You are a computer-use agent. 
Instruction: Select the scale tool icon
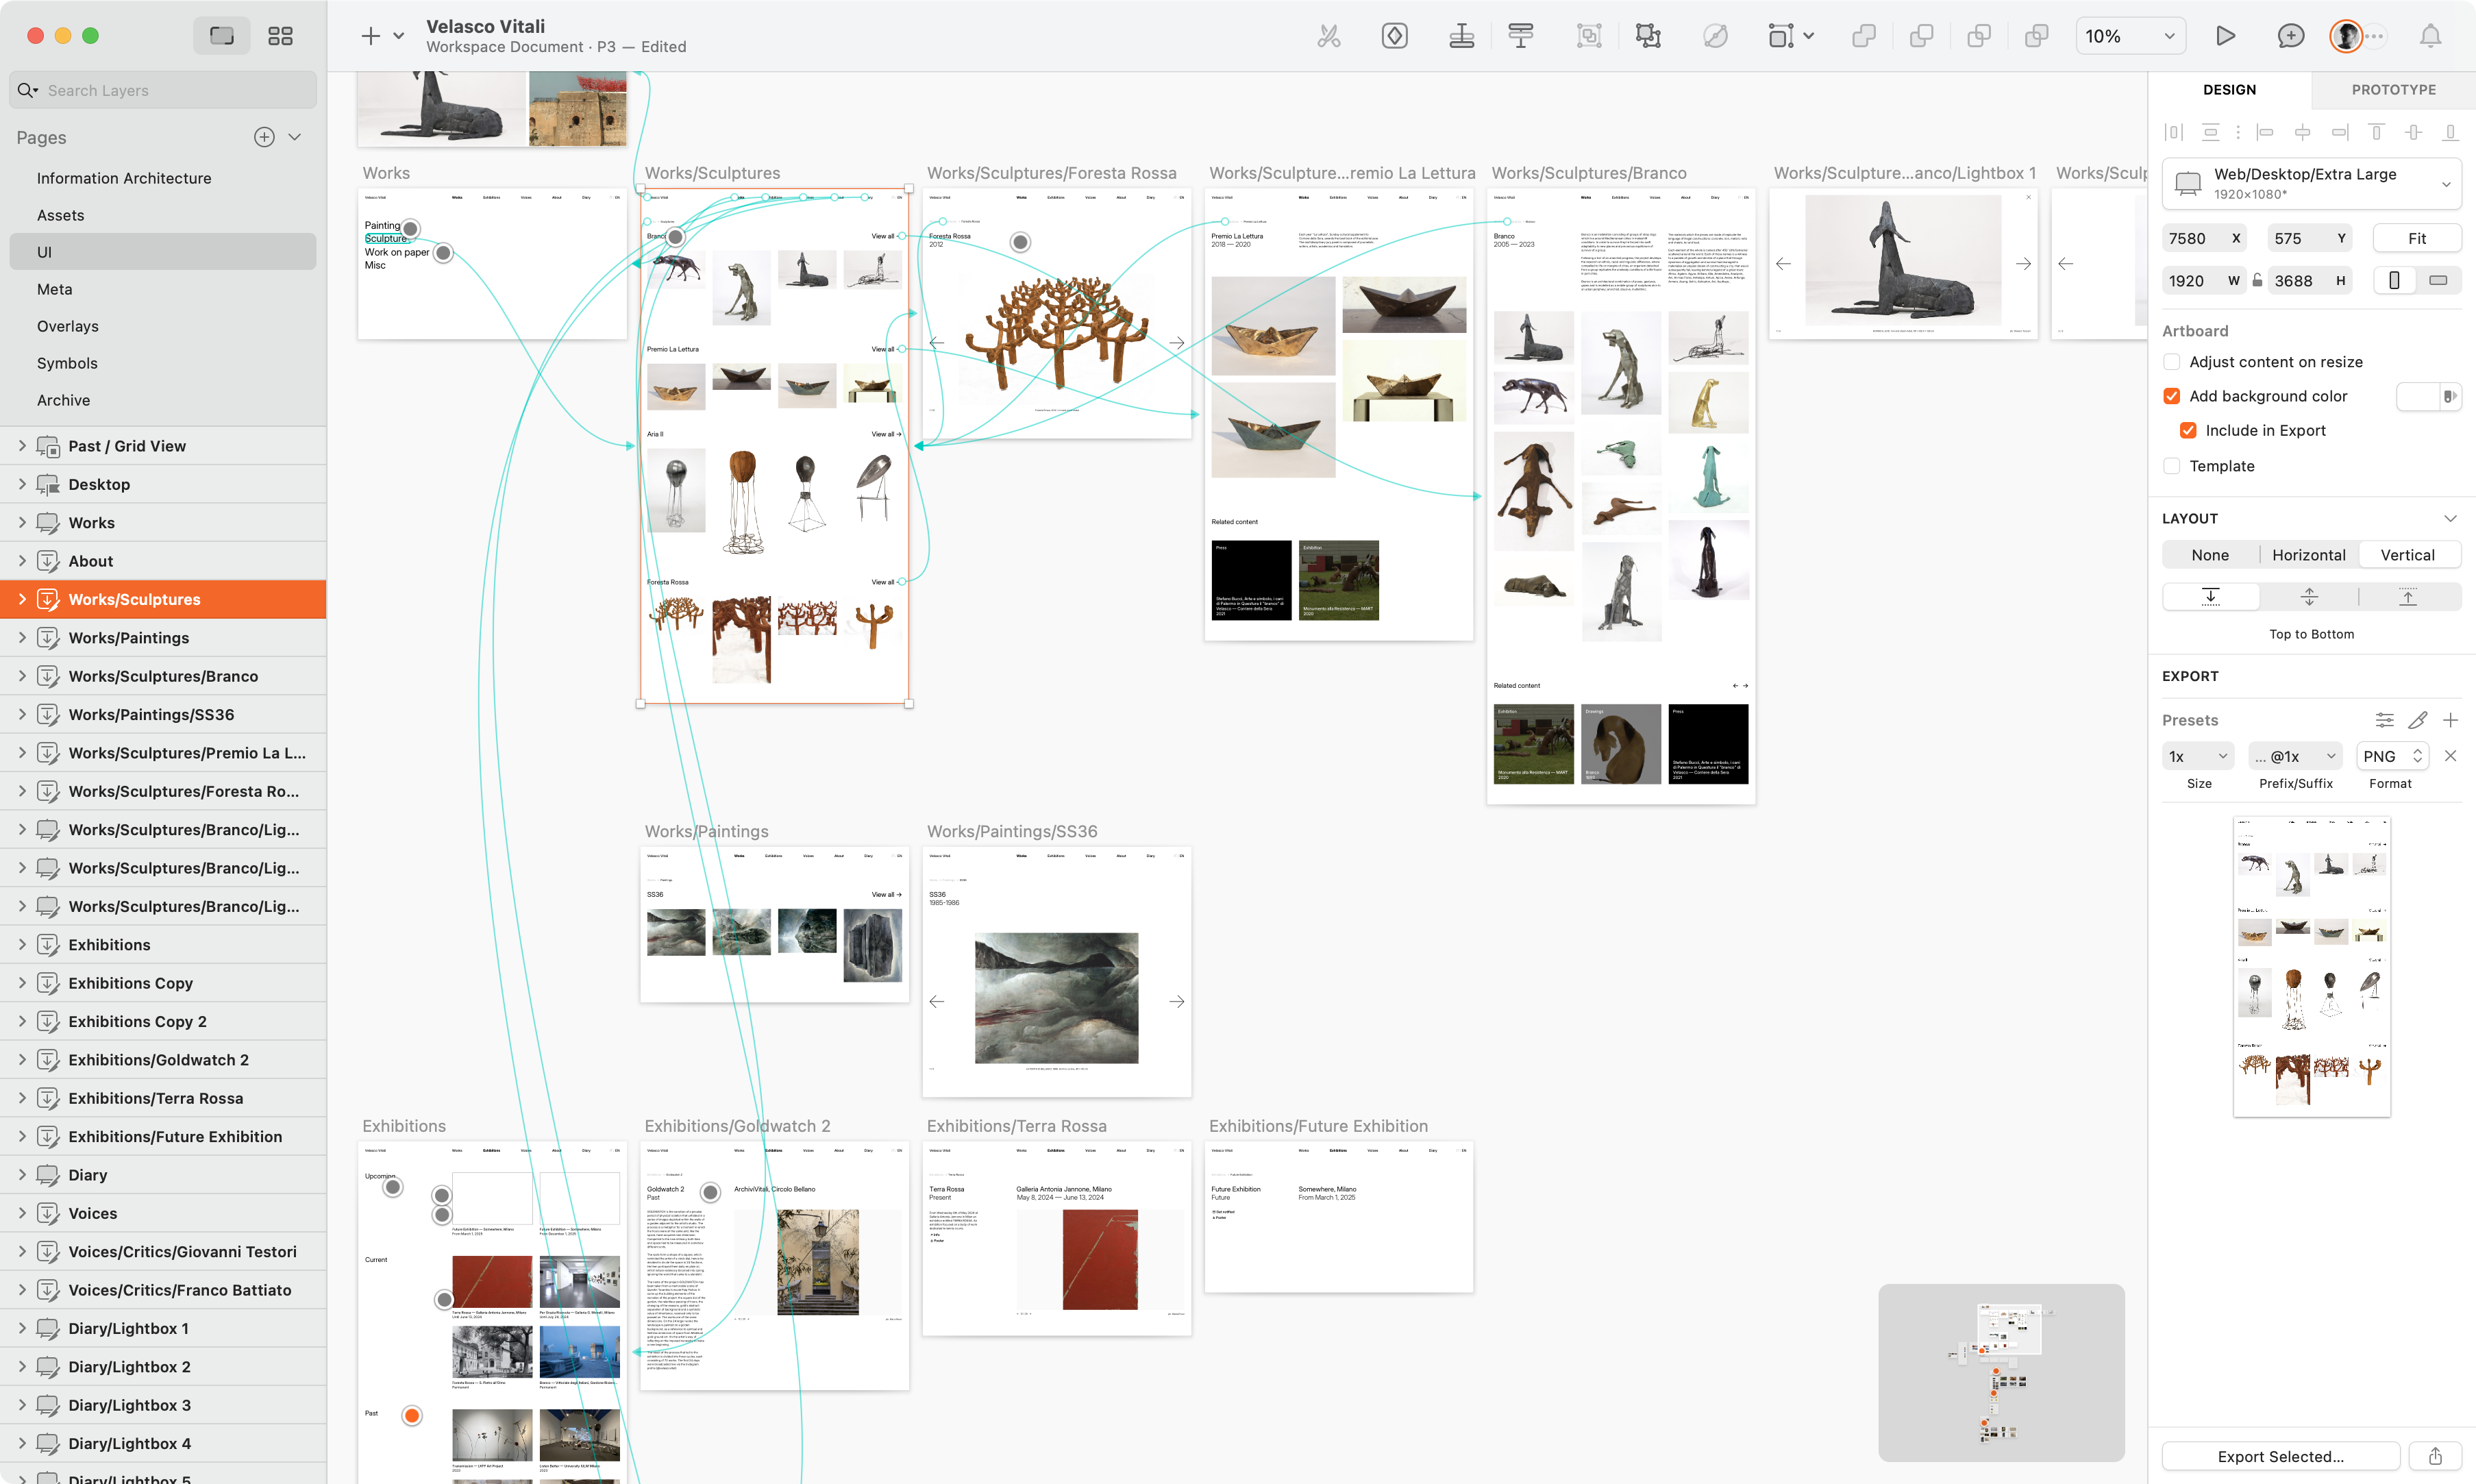pos(1646,36)
